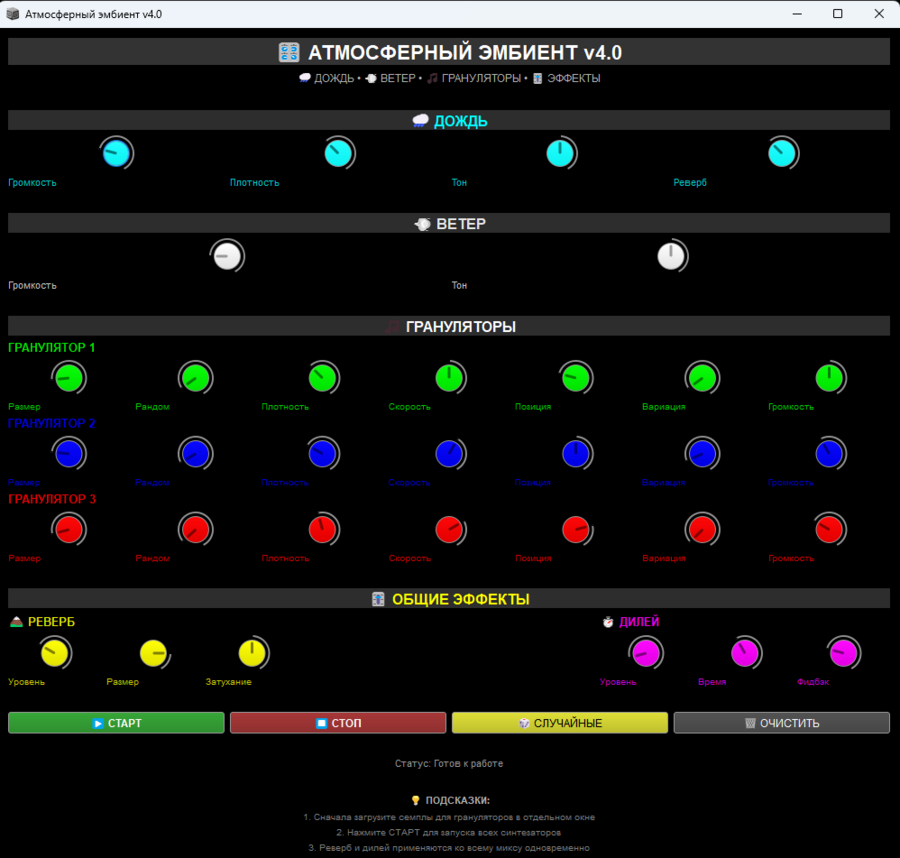The width and height of the screenshot is (900, 858).
Task: Click the clock icon beside ДИЛЕЙ heading
Action: coord(608,622)
